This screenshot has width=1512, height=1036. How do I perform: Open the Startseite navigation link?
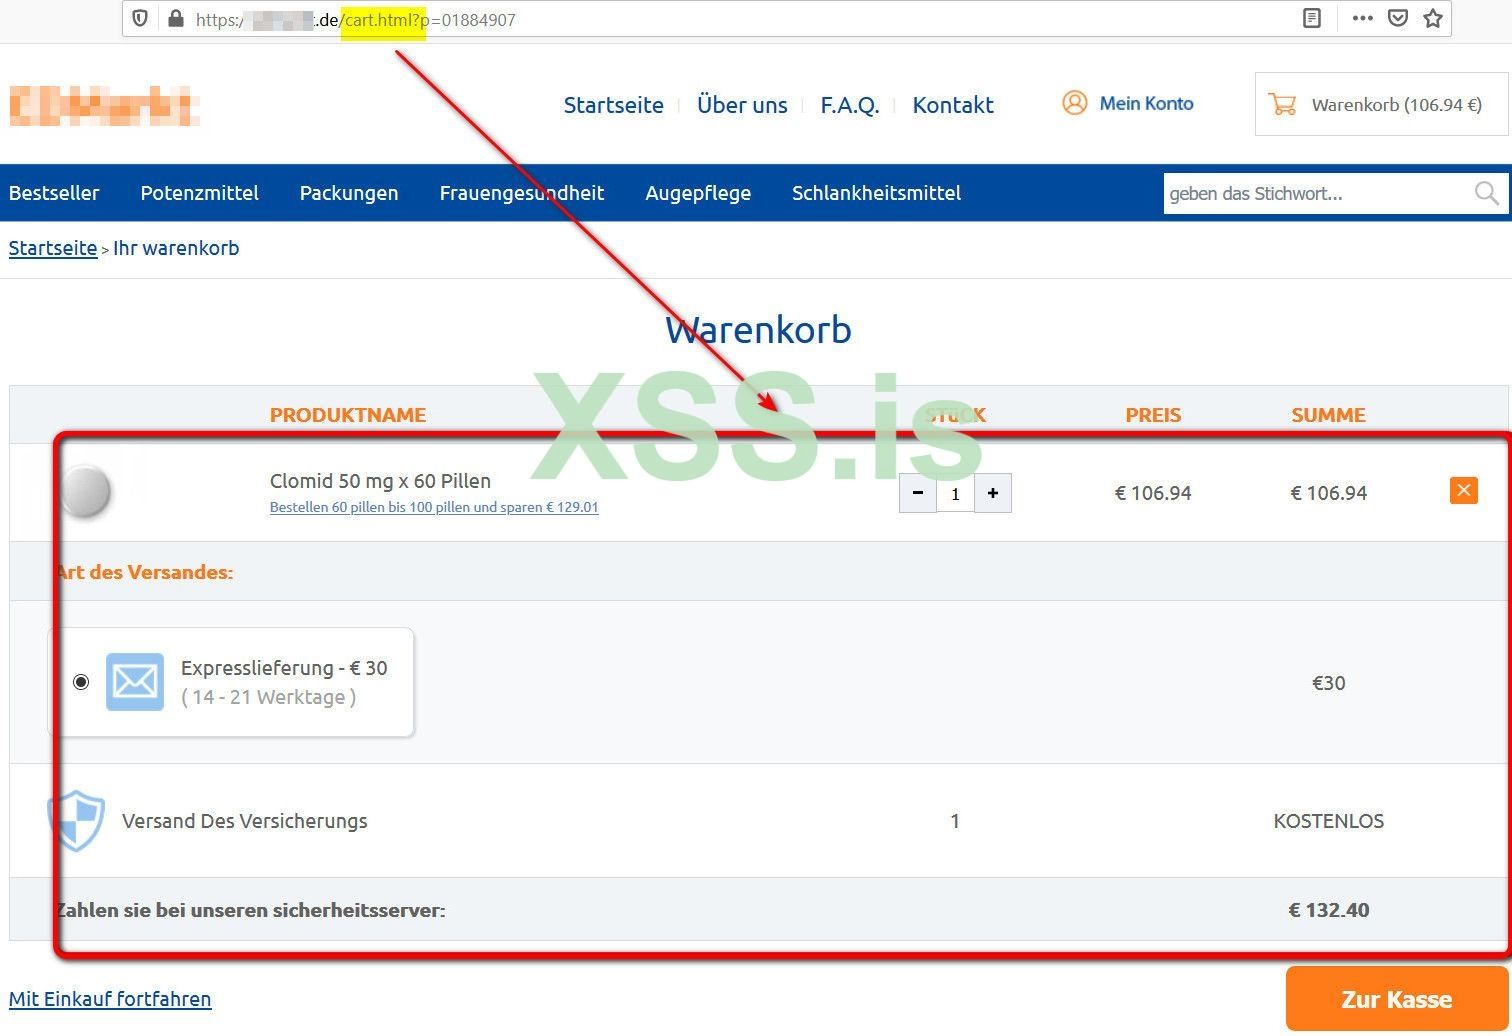tap(614, 105)
